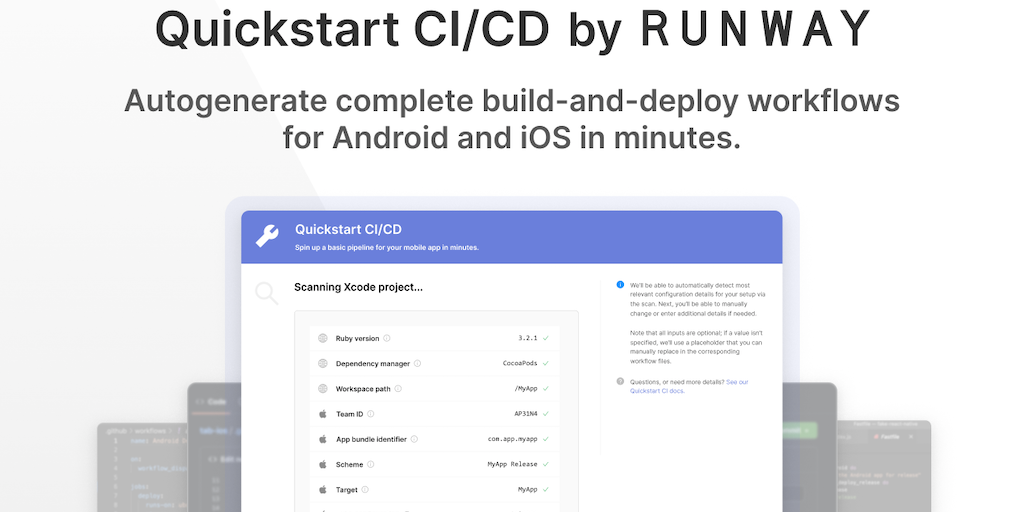
Task: Click the green checkmark in the Target row
Action: (546, 489)
